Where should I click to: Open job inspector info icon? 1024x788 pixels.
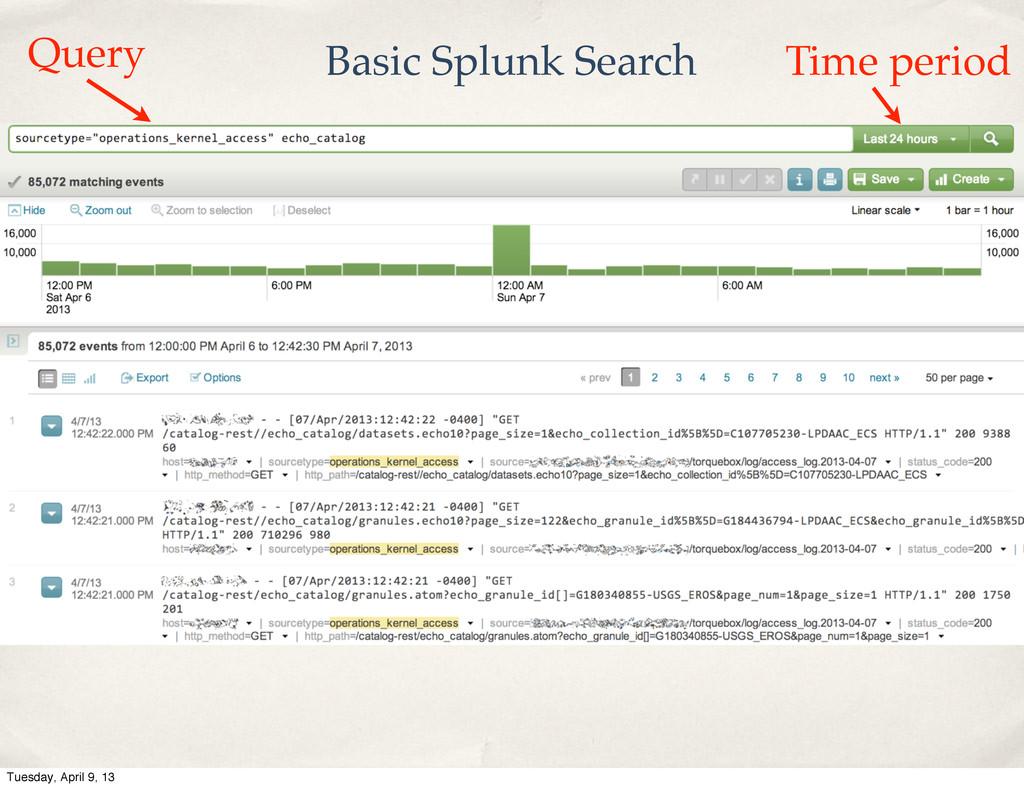point(799,180)
